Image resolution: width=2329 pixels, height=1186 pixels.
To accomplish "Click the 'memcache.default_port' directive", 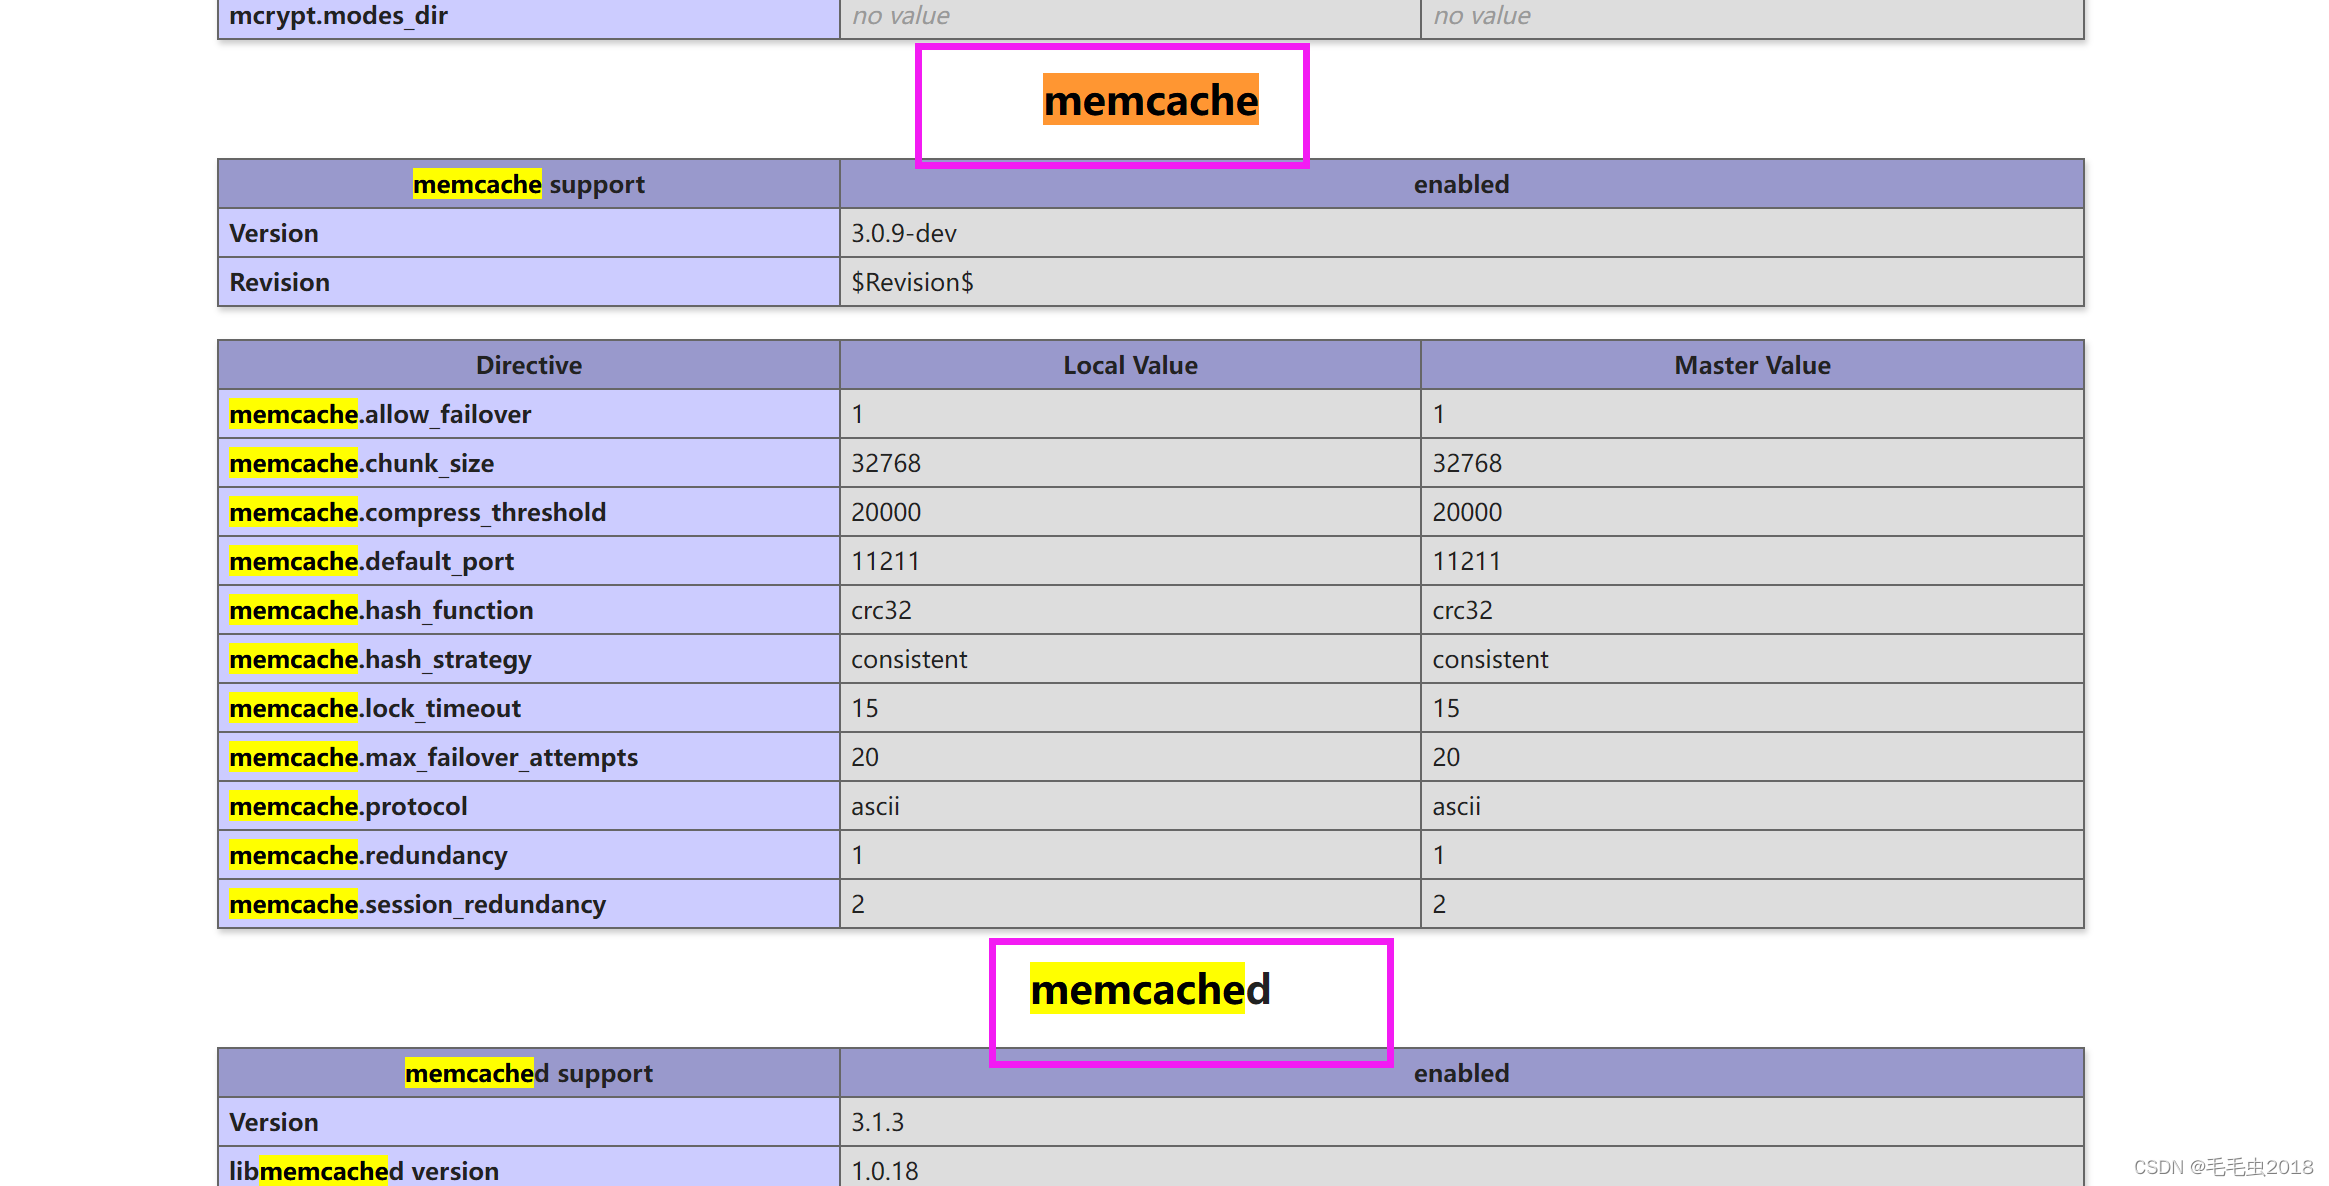I will pyautogui.click(x=371, y=561).
